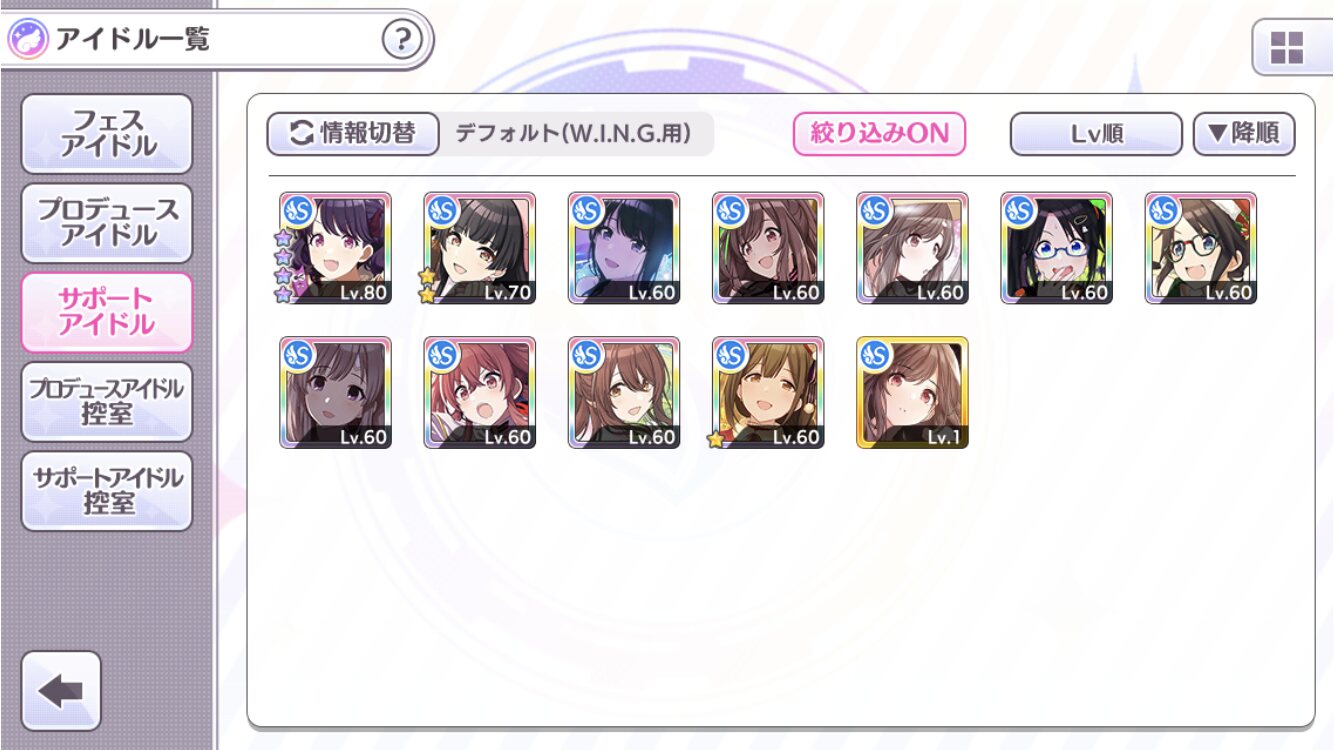The height and width of the screenshot is (750, 1334).
Task: Switch to the フェスアイドル tab
Action: (x=107, y=134)
